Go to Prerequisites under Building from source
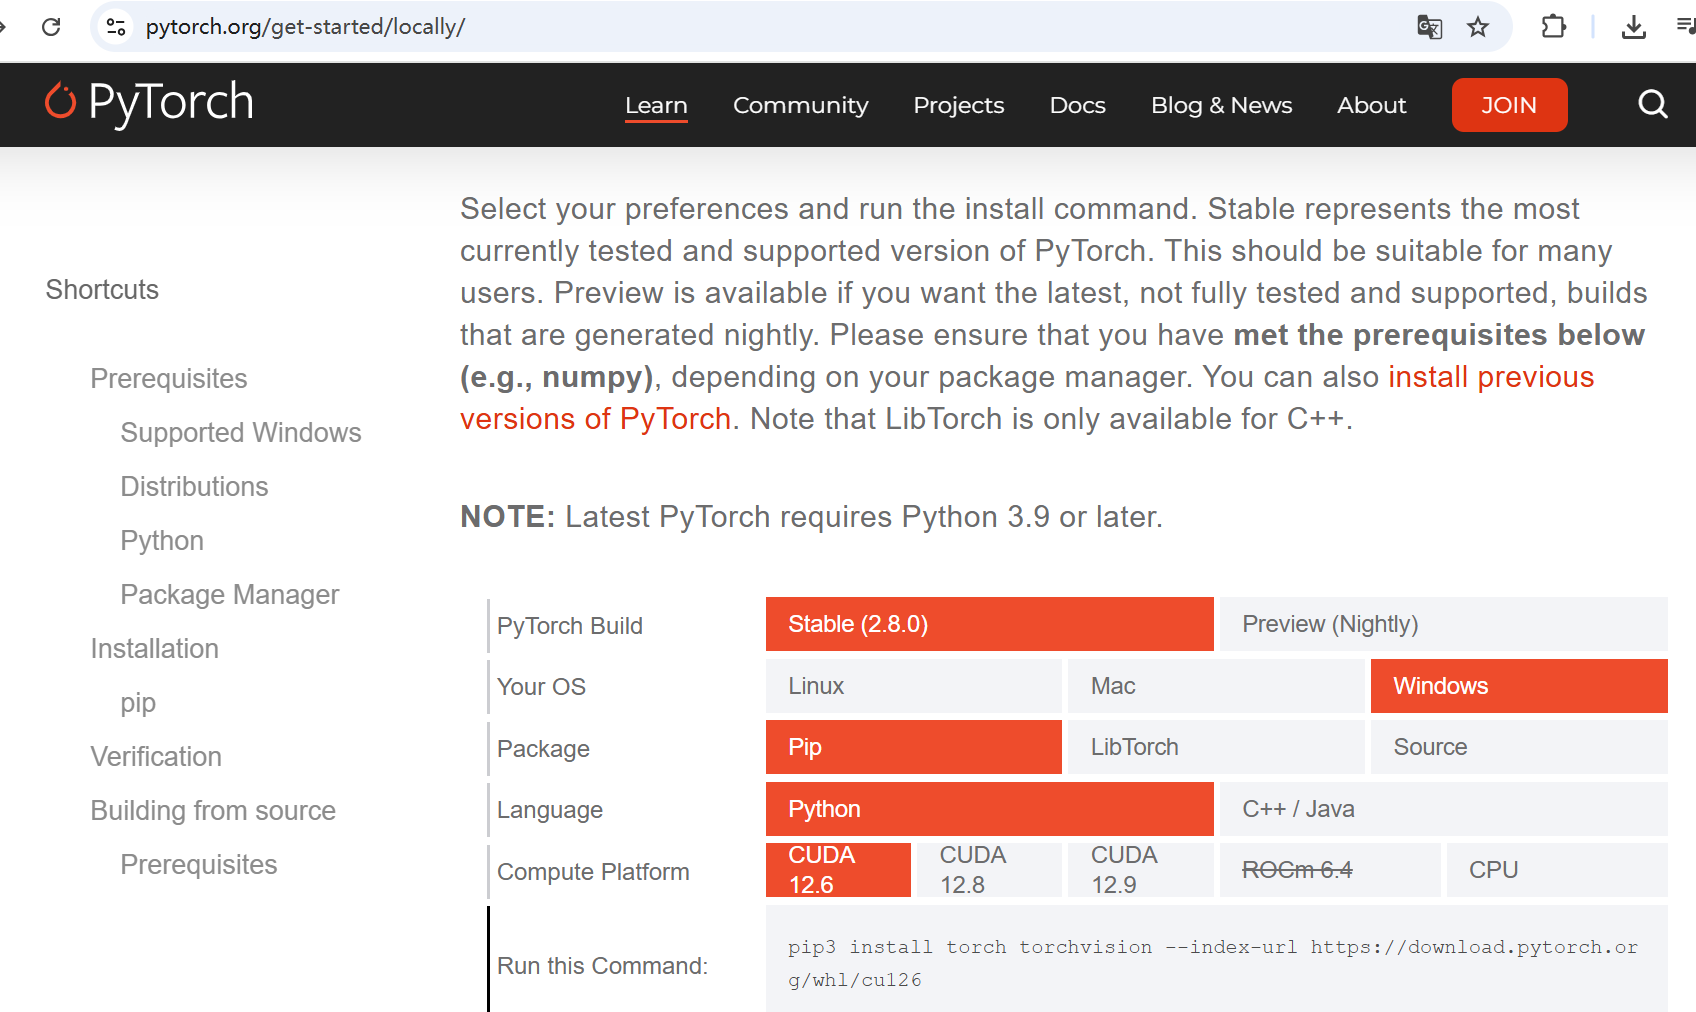This screenshot has width=1696, height=1012. coord(199,865)
